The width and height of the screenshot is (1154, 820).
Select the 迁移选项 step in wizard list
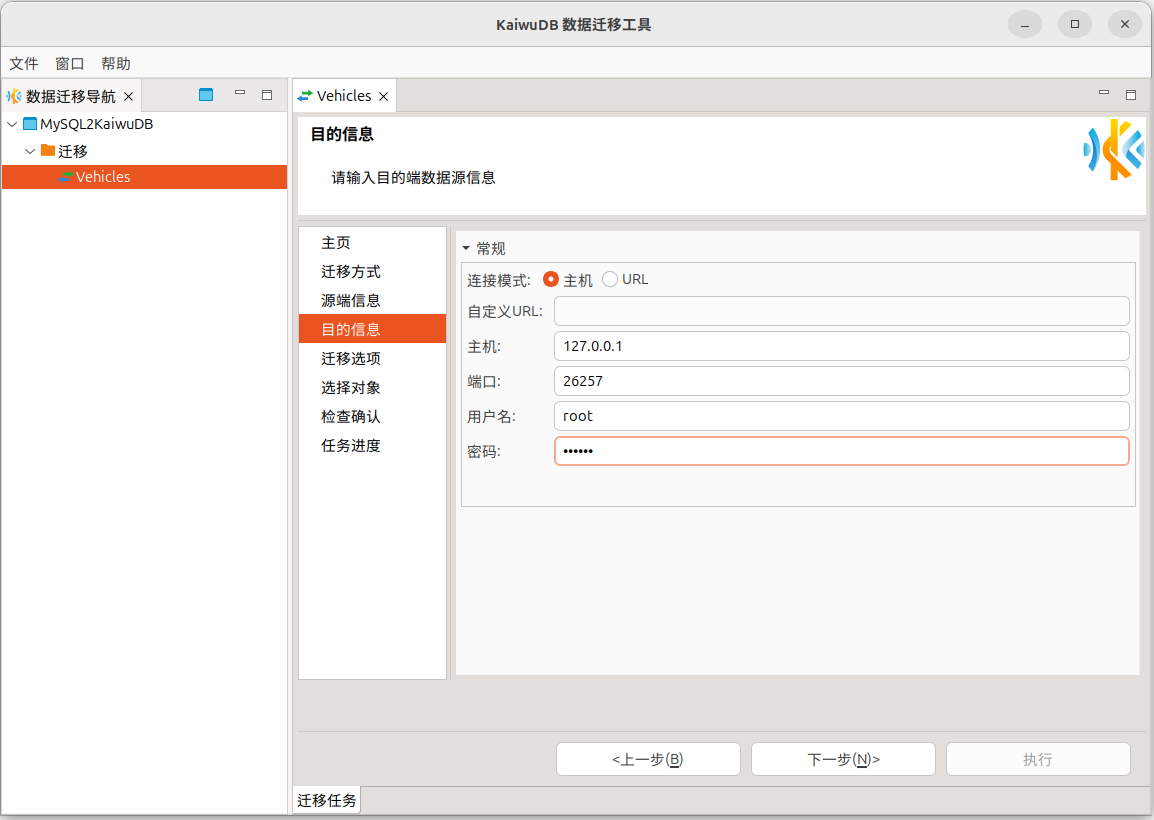[x=351, y=358]
